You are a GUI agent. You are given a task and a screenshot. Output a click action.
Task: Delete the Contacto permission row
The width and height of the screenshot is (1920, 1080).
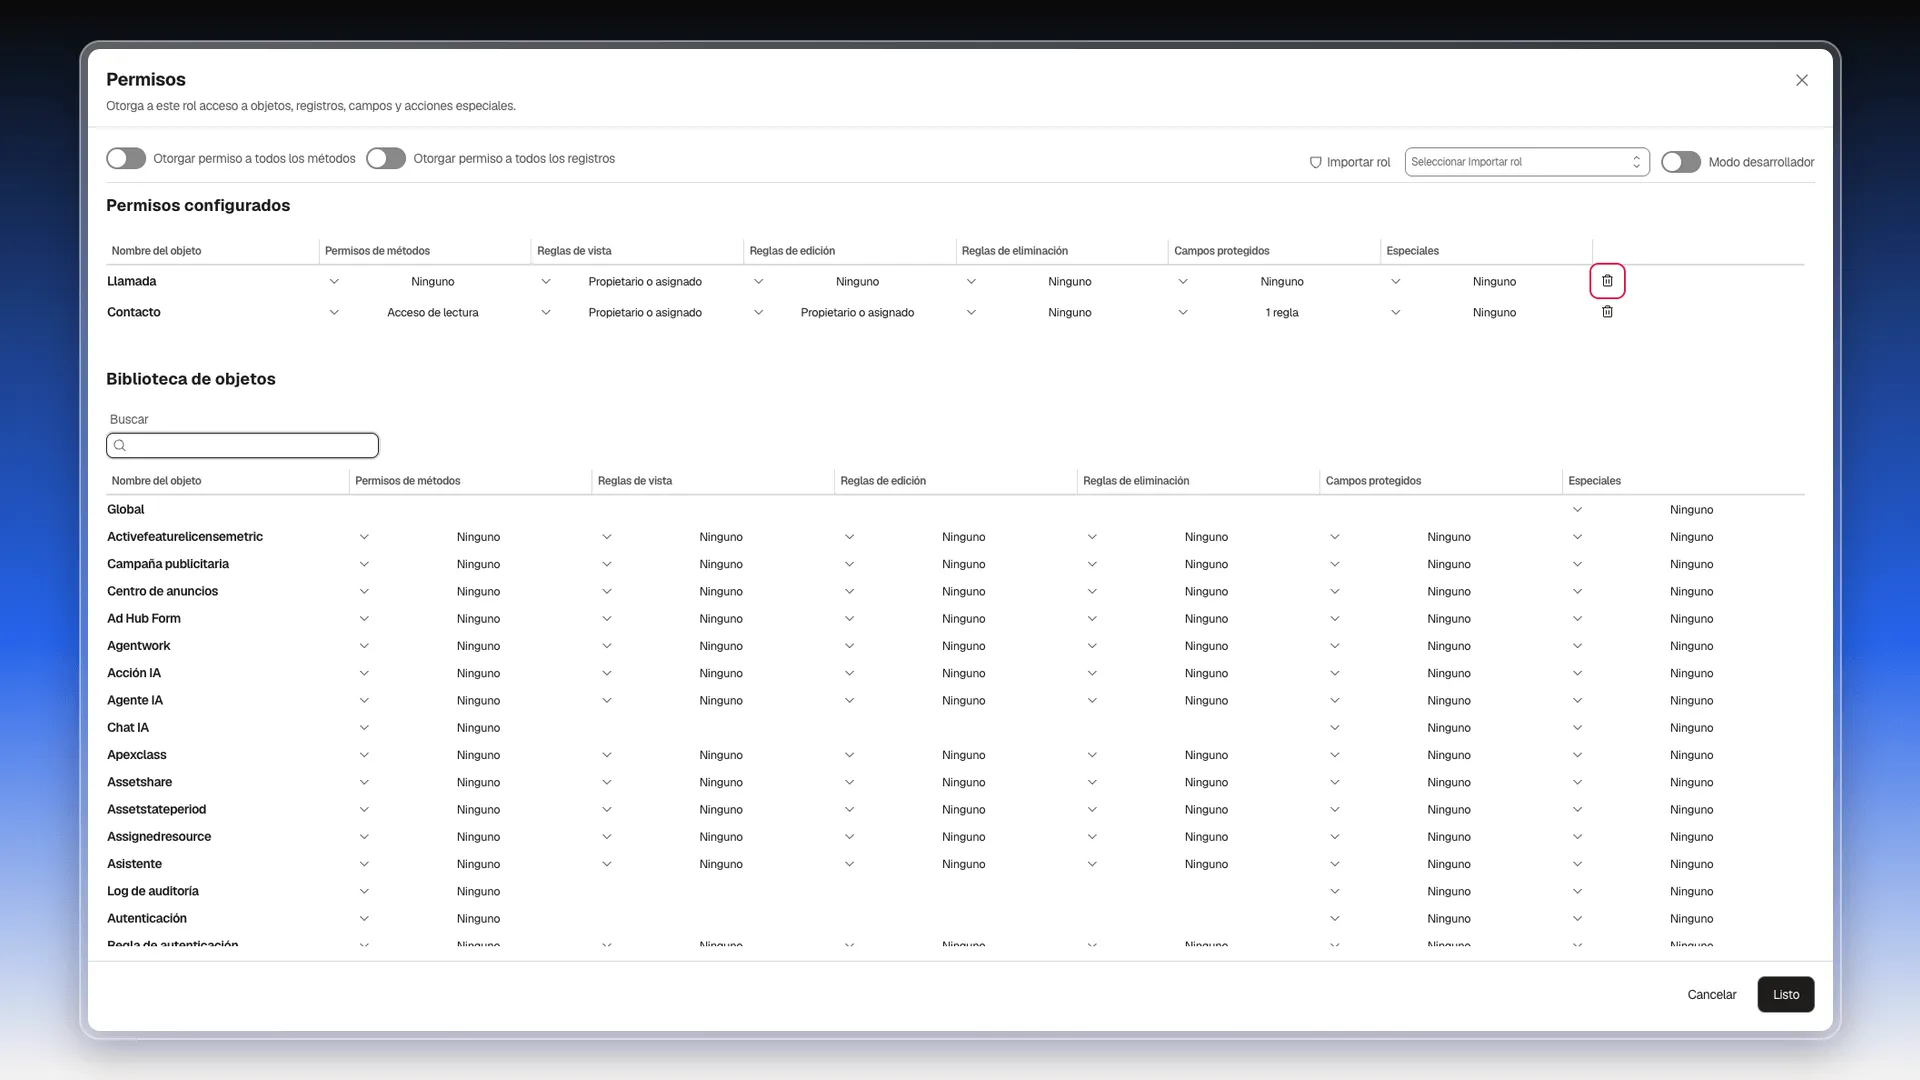pos(1607,312)
